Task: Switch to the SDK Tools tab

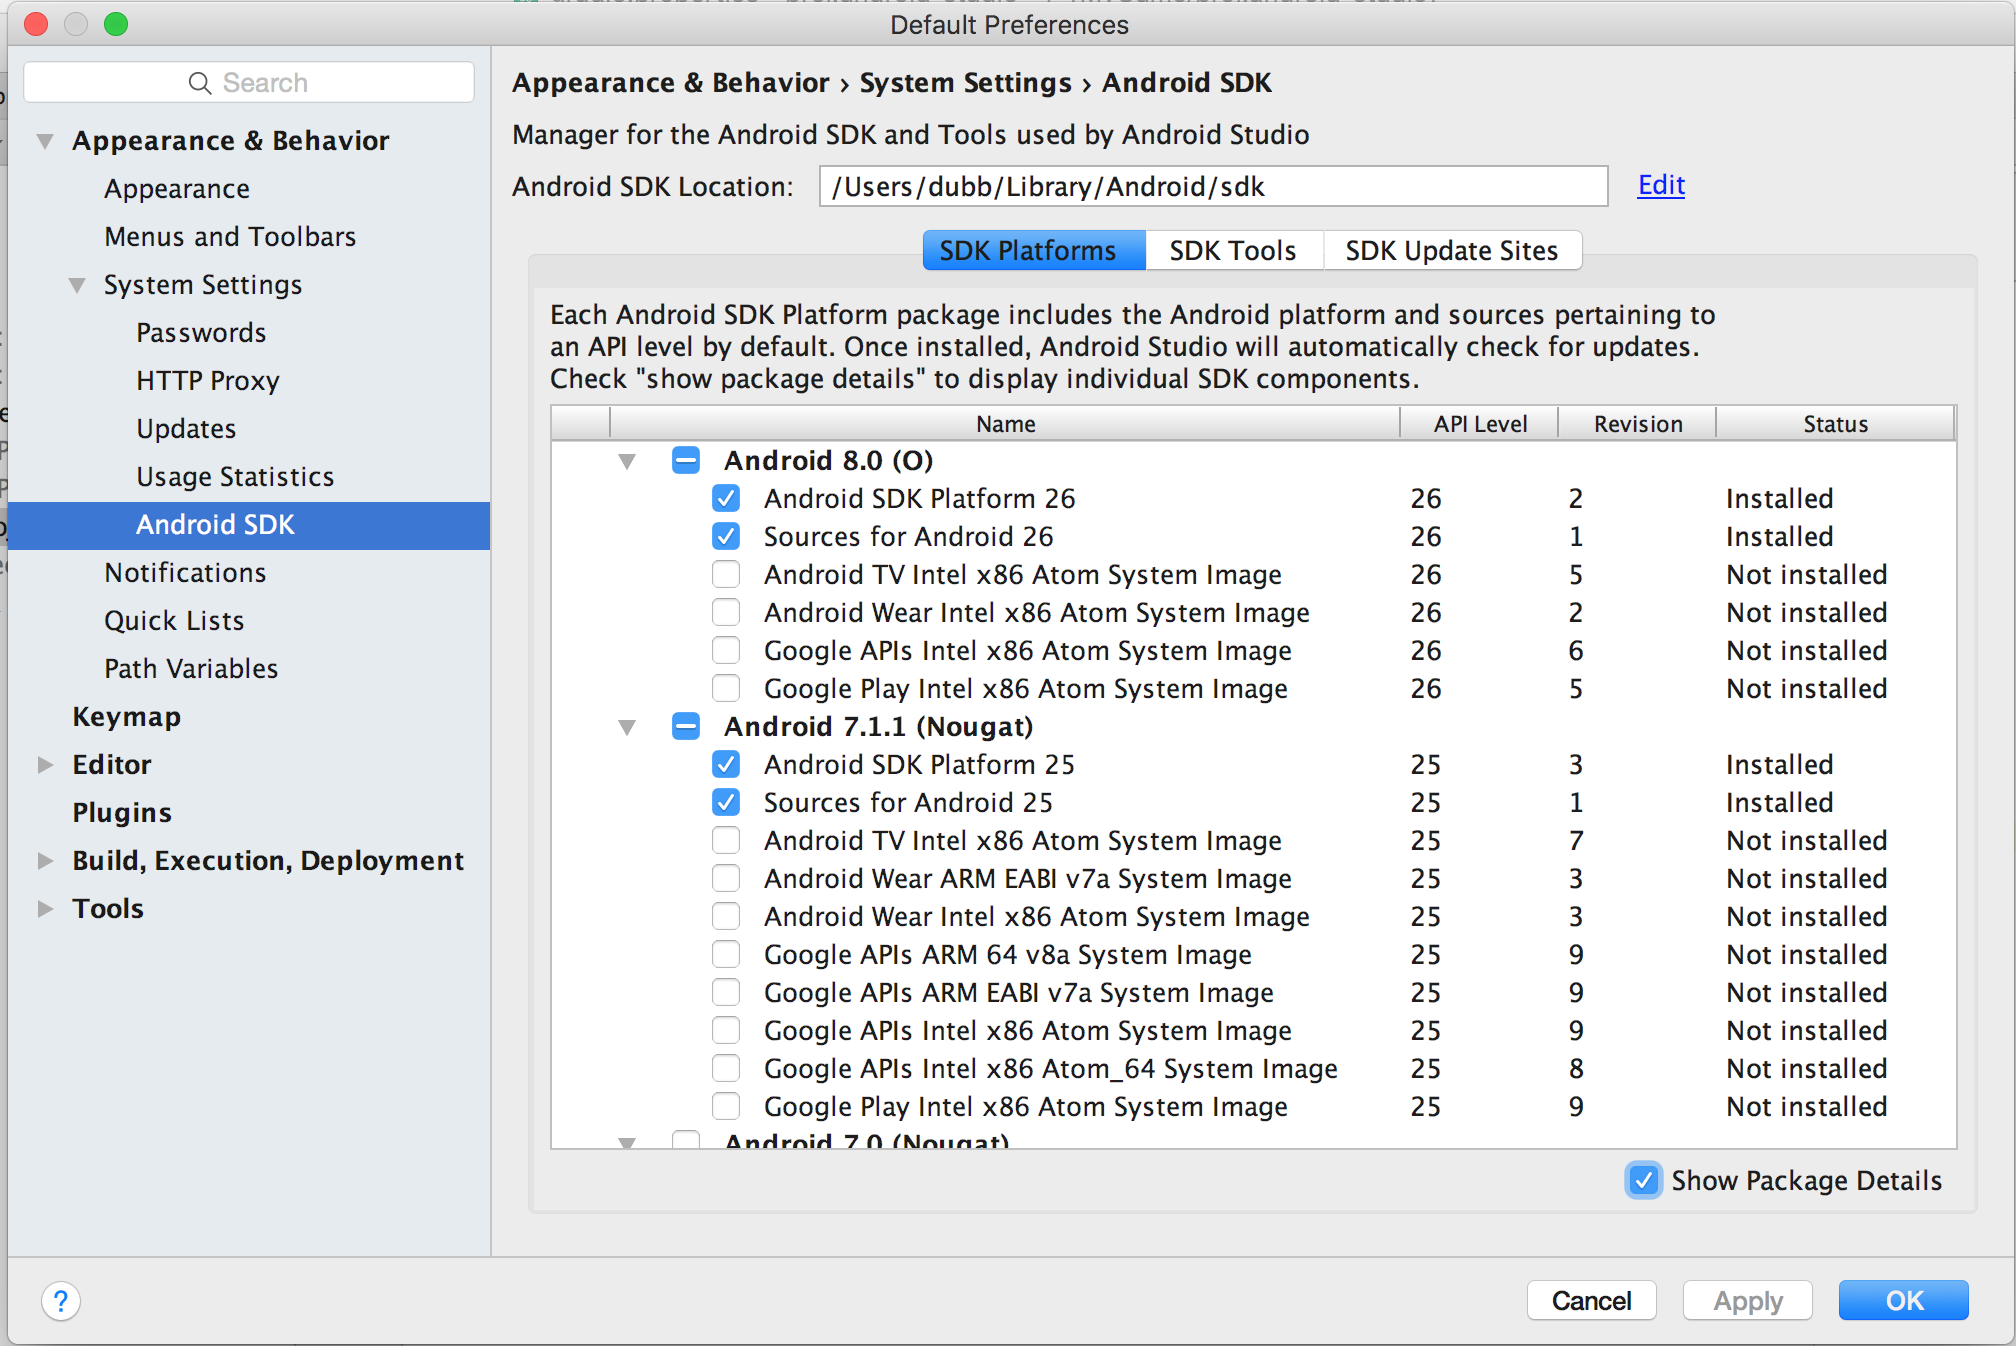Action: 1233,250
